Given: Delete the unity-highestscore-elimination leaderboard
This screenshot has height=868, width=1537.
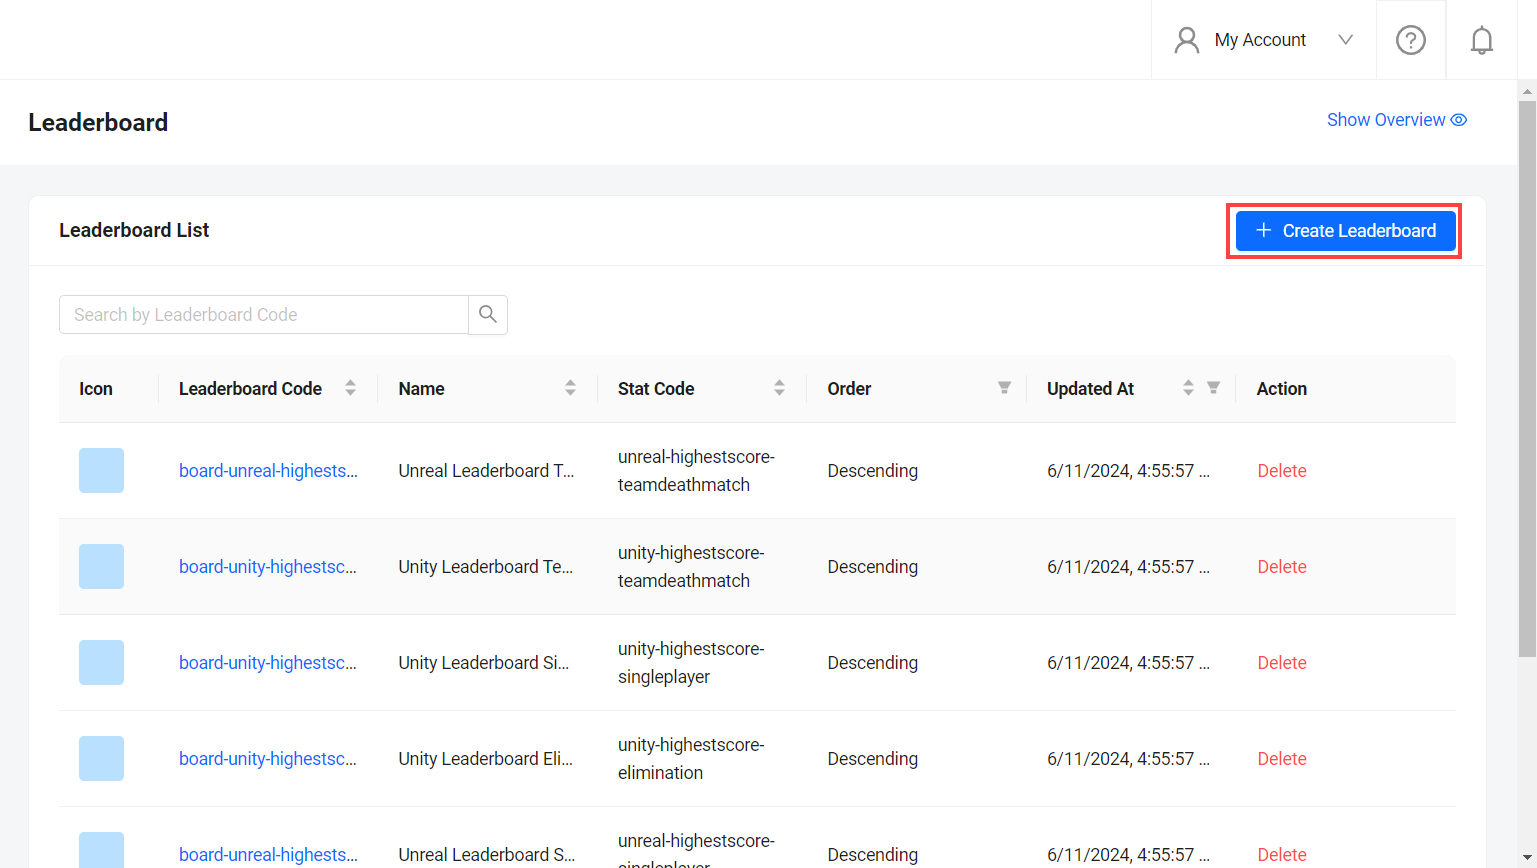Looking at the screenshot, I should (1282, 759).
